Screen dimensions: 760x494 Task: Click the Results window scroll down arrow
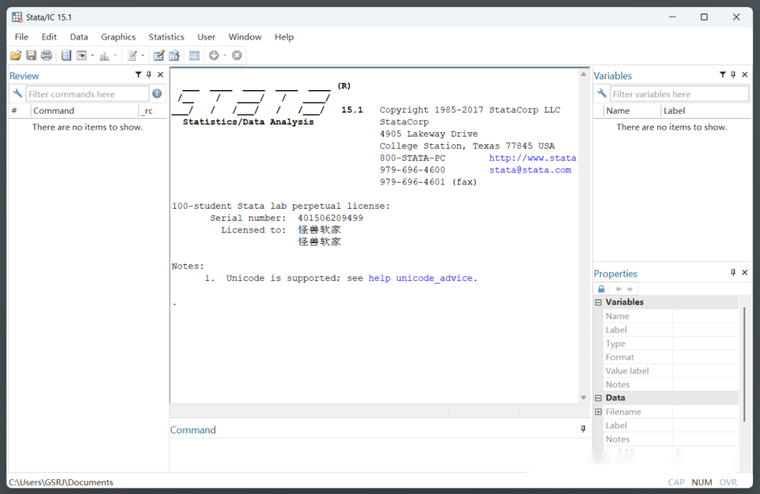584,398
